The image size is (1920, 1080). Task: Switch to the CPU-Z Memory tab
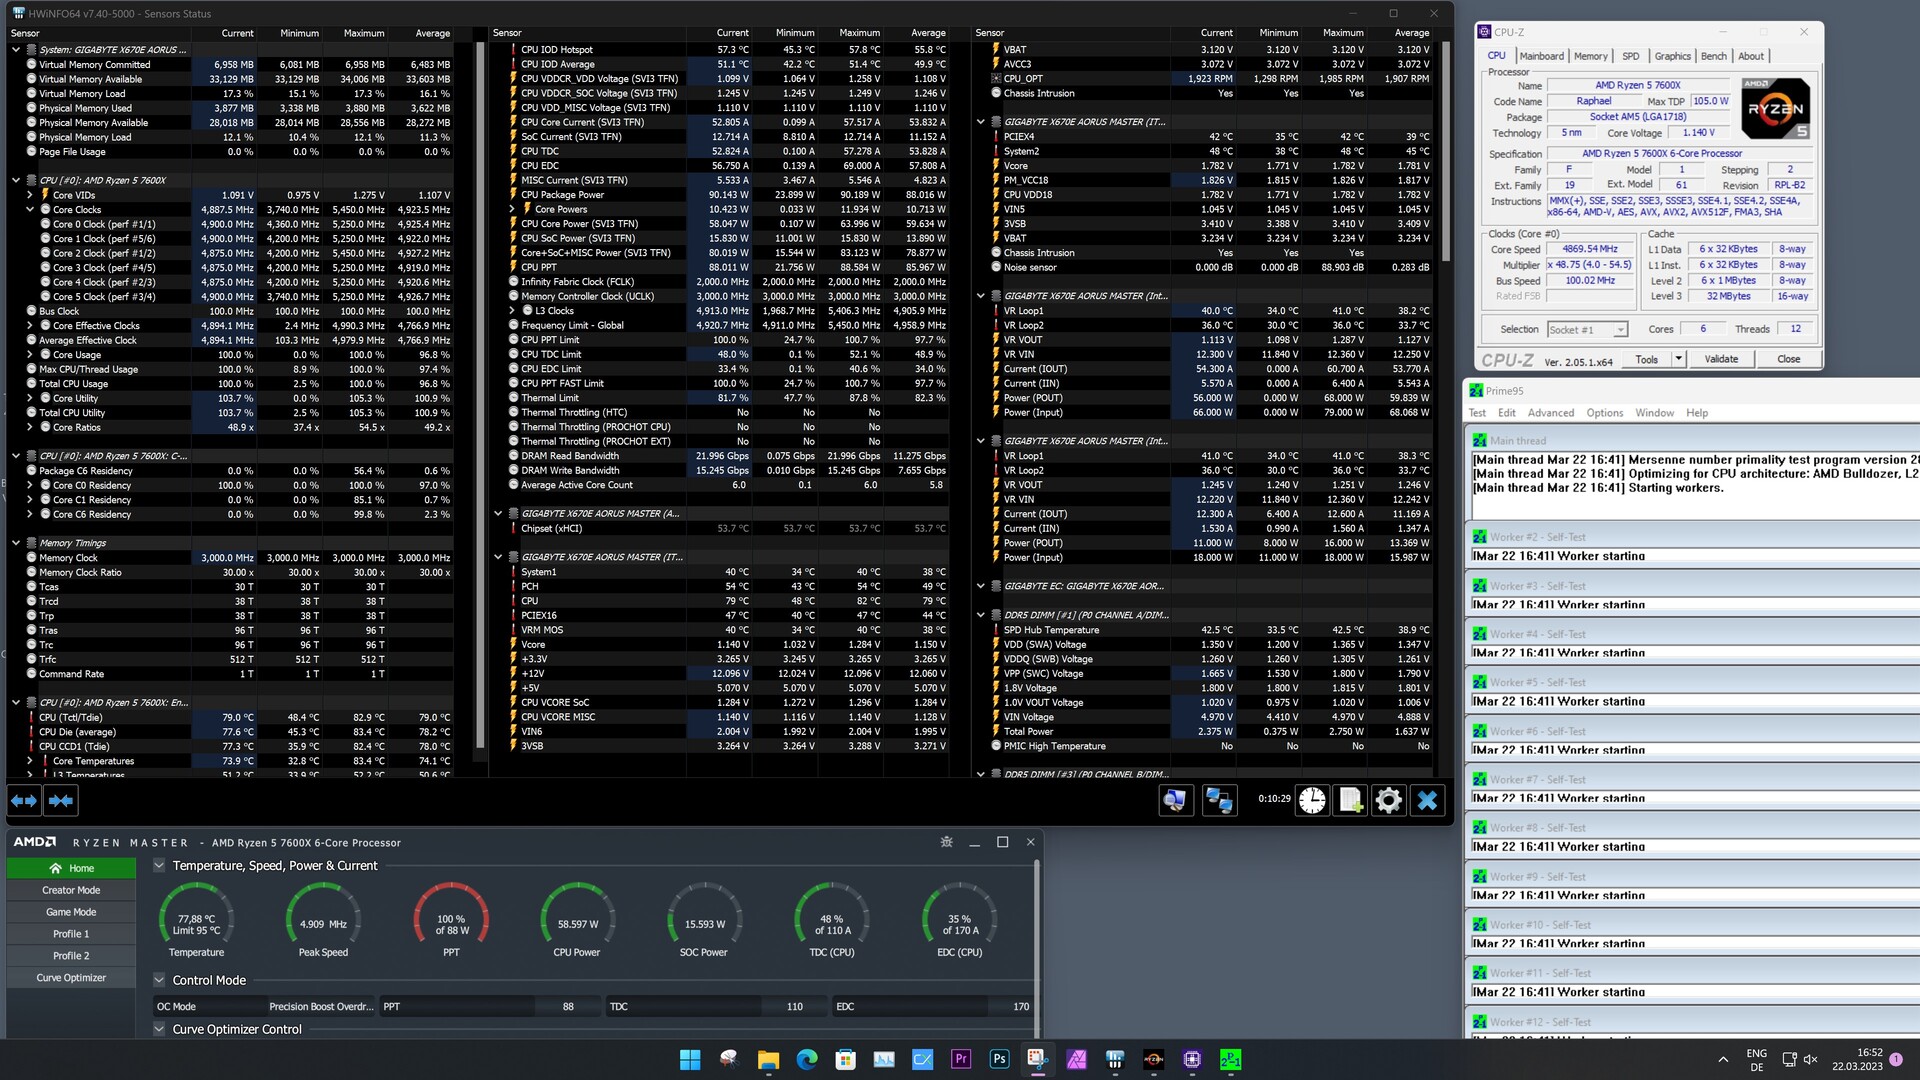[x=1590, y=56]
